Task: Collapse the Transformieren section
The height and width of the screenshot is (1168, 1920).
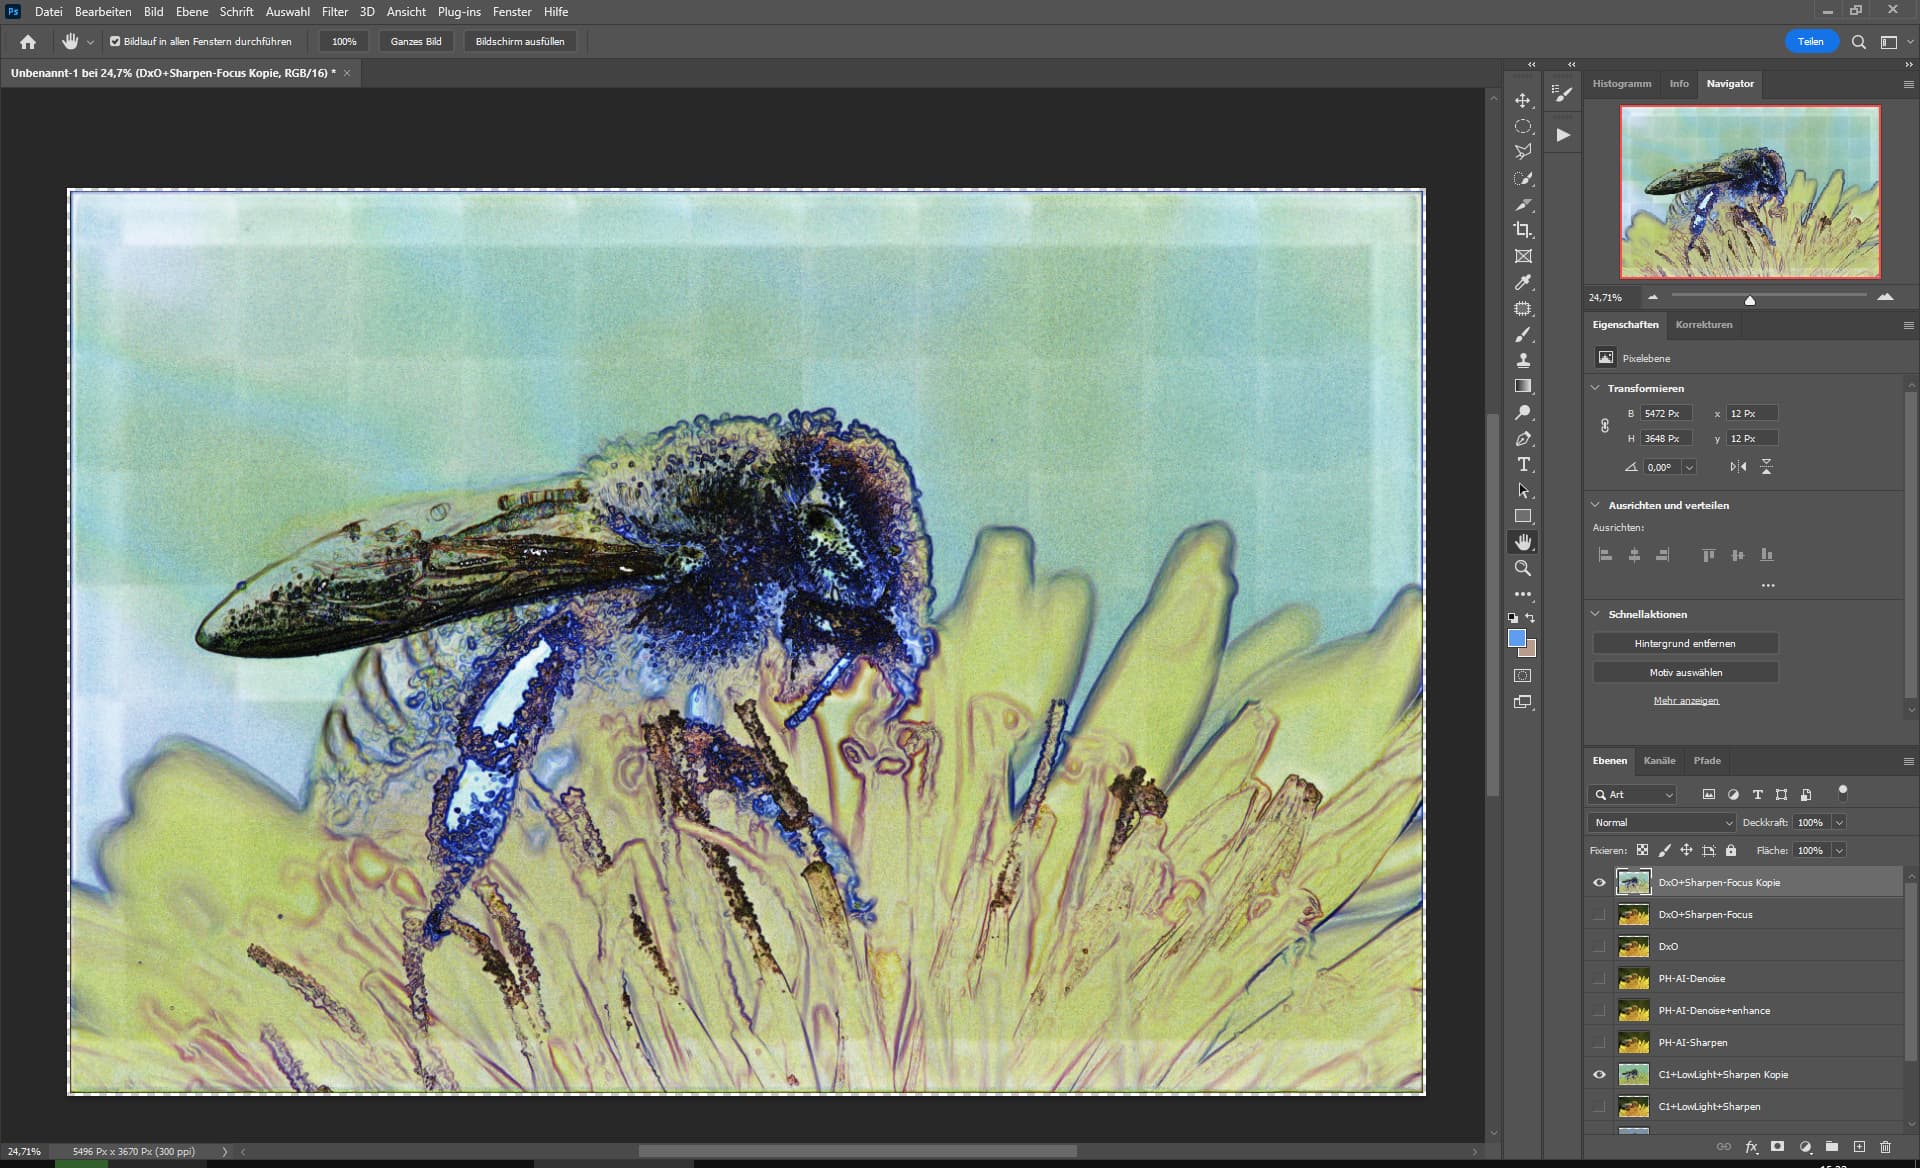Action: click(x=1595, y=388)
